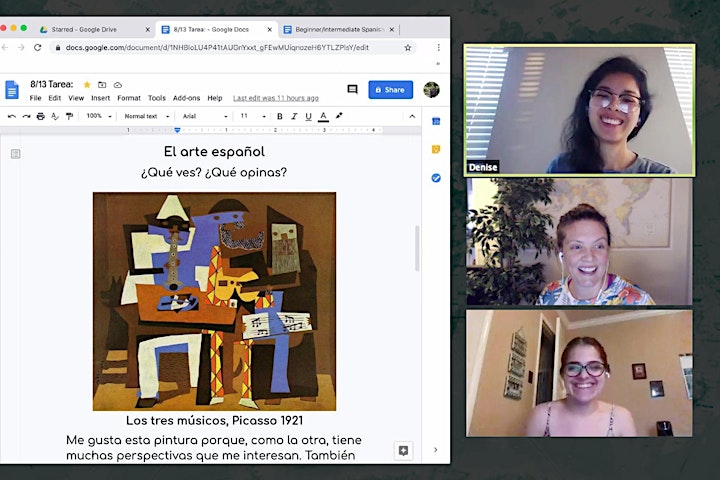Image resolution: width=720 pixels, height=480 pixels.
Task: Open Google Keep side panel icon
Action: coord(436,149)
